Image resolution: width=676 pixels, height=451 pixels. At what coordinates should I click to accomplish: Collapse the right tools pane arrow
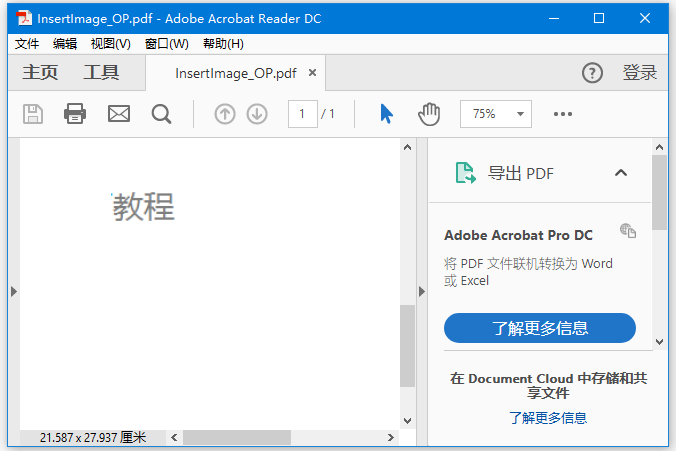(x=422, y=291)
